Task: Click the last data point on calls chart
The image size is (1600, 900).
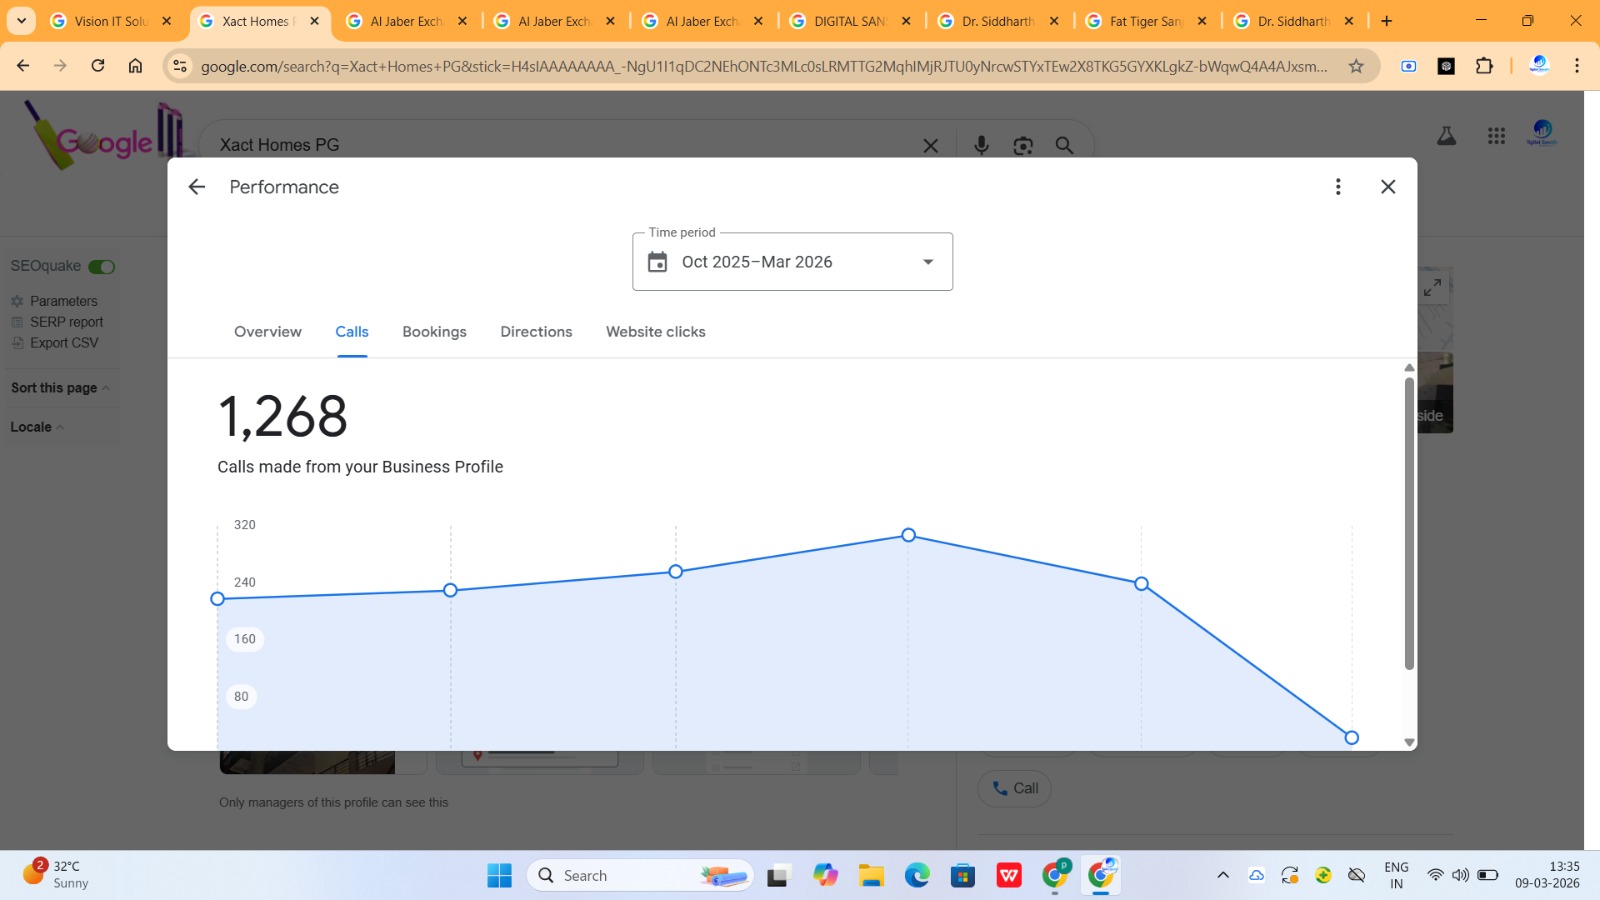Action: tap(1351, 738)
